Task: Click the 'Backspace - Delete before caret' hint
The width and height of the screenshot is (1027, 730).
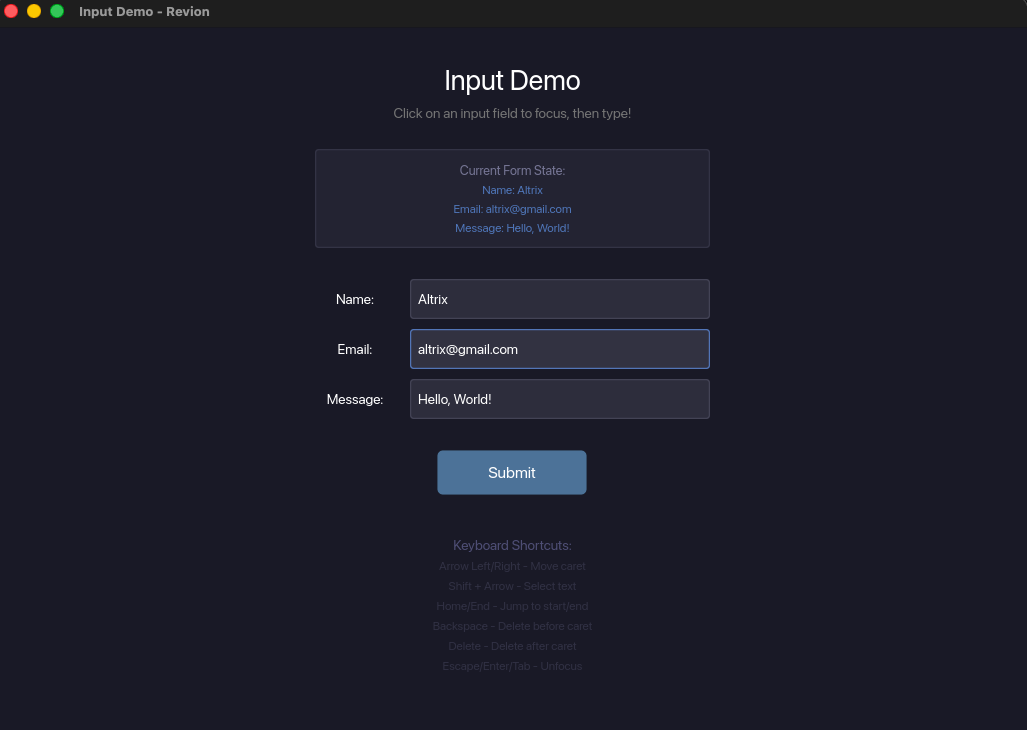Action: click(x=512, y=626)
